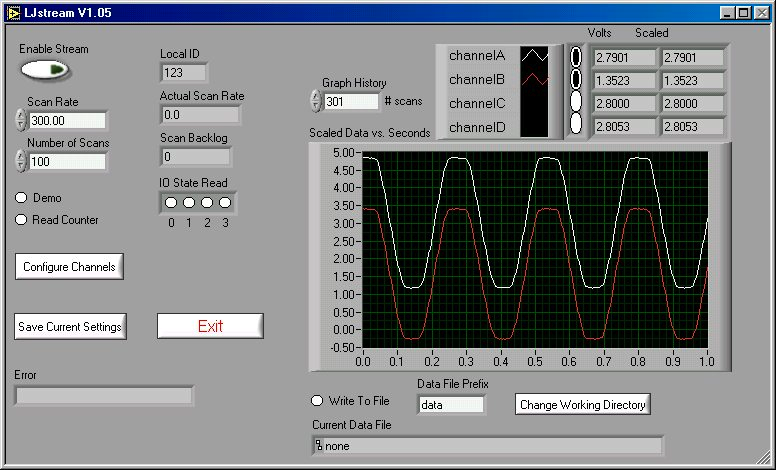Open the Configure Channels dialog
Image resolution: width=776 pixels, height=470 pixels.
pyautogui.click(x=69, y=267)
